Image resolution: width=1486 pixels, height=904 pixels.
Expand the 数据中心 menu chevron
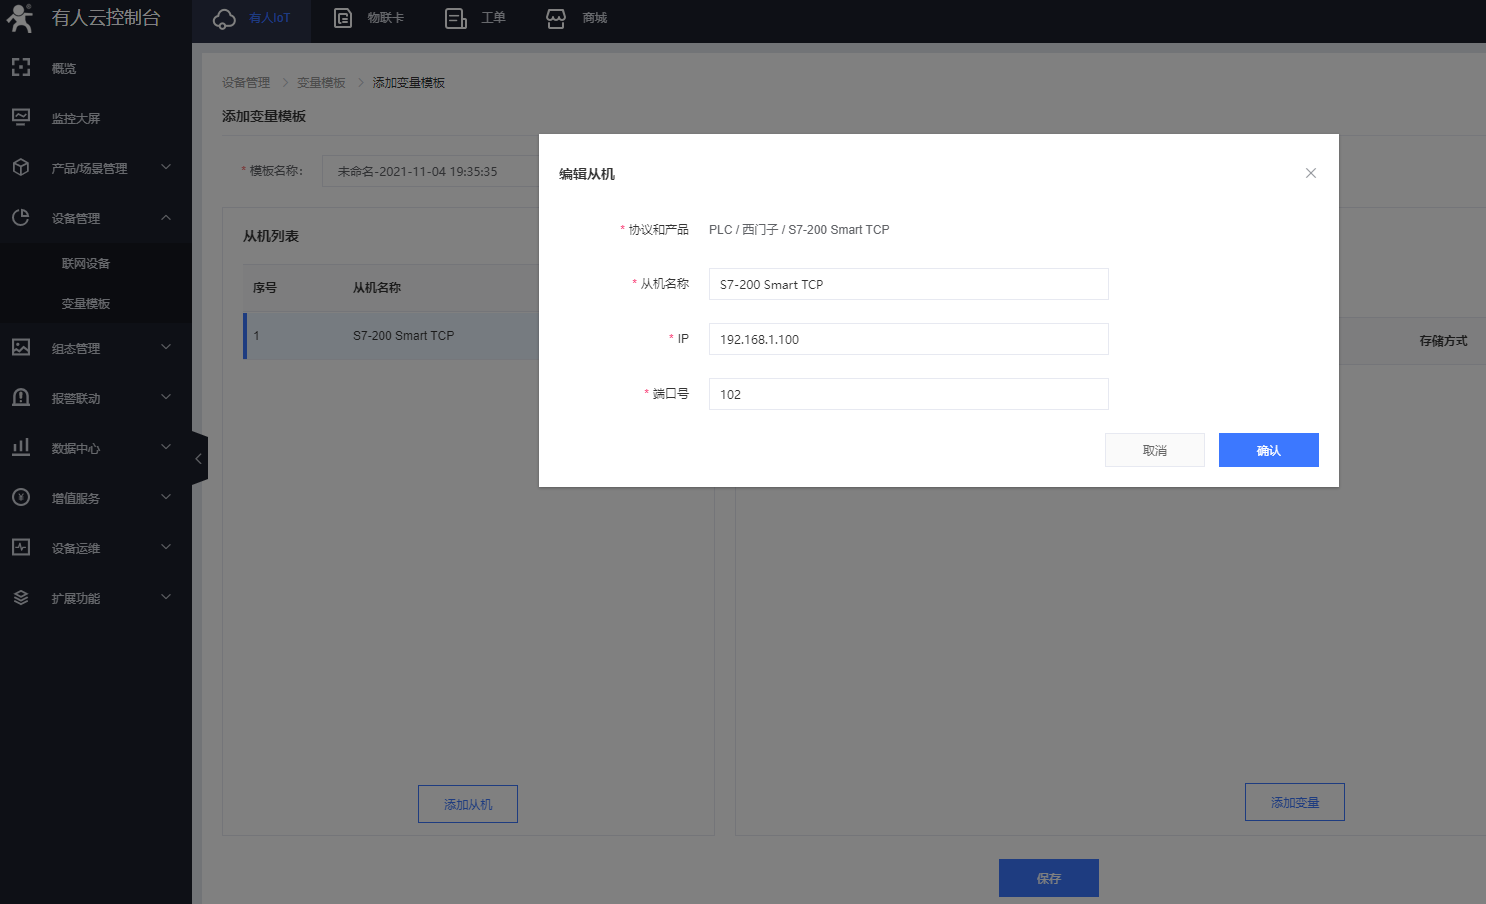166,447
